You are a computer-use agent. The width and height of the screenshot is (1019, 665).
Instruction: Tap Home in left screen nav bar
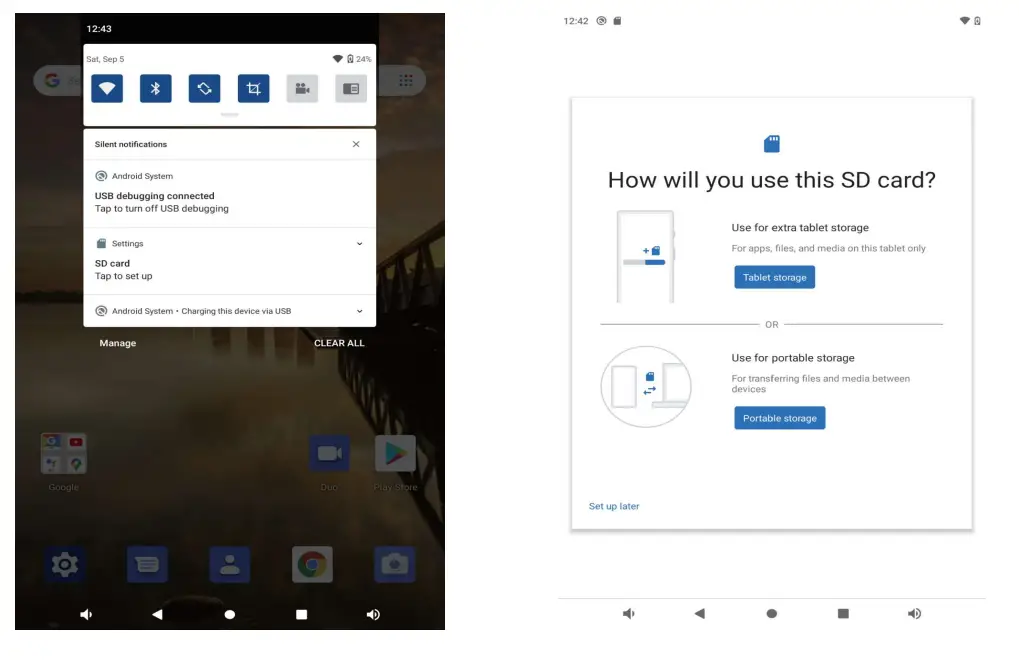pyautogui.click(x=229, y=614)
